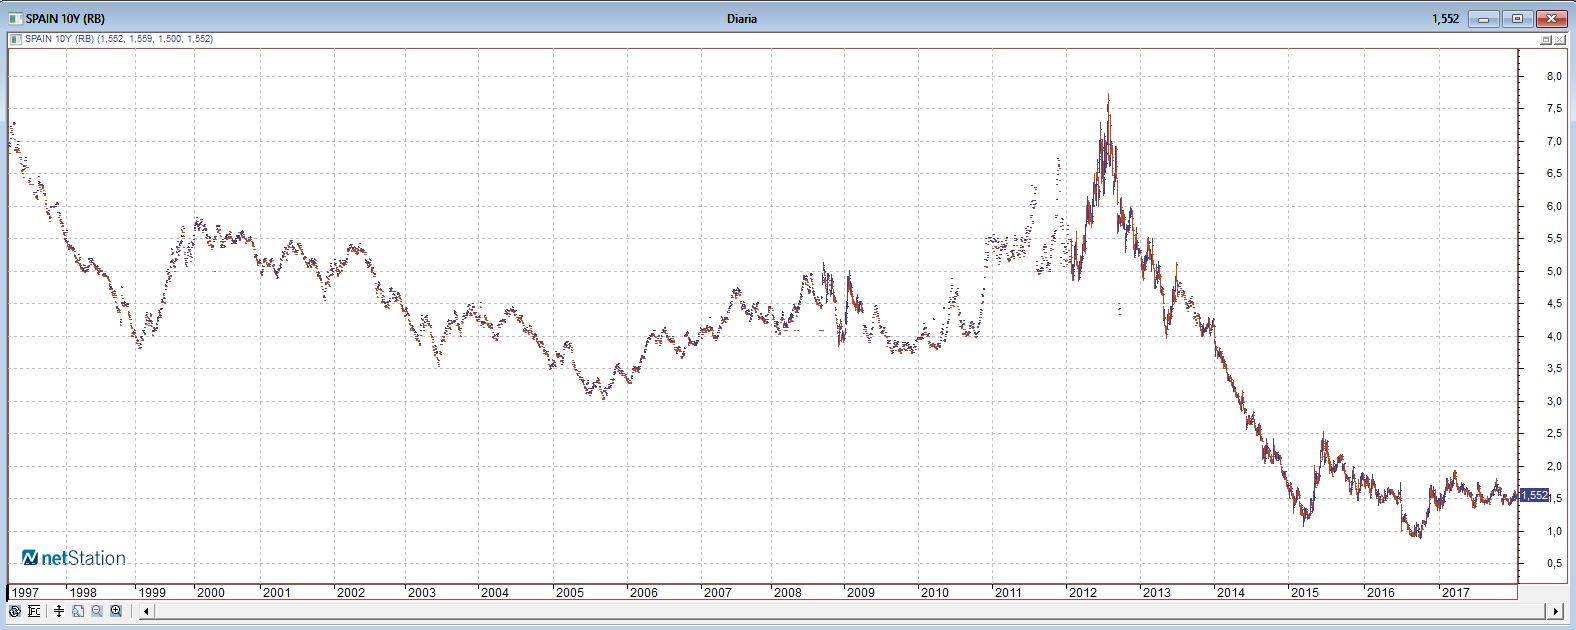Click the 2005 label on time axis
Screen dimensions: 1576x630
coord(569,593)
